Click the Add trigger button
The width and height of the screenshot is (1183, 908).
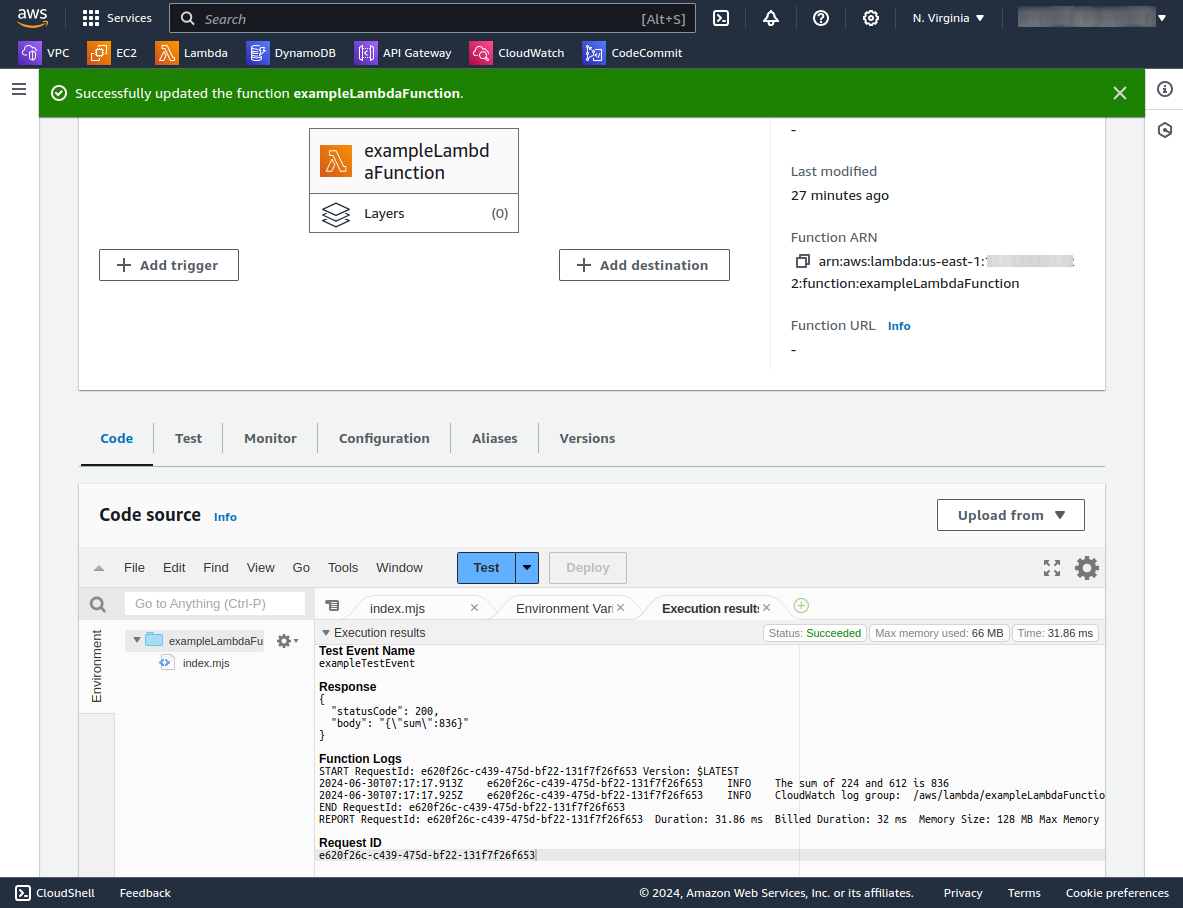168,265
